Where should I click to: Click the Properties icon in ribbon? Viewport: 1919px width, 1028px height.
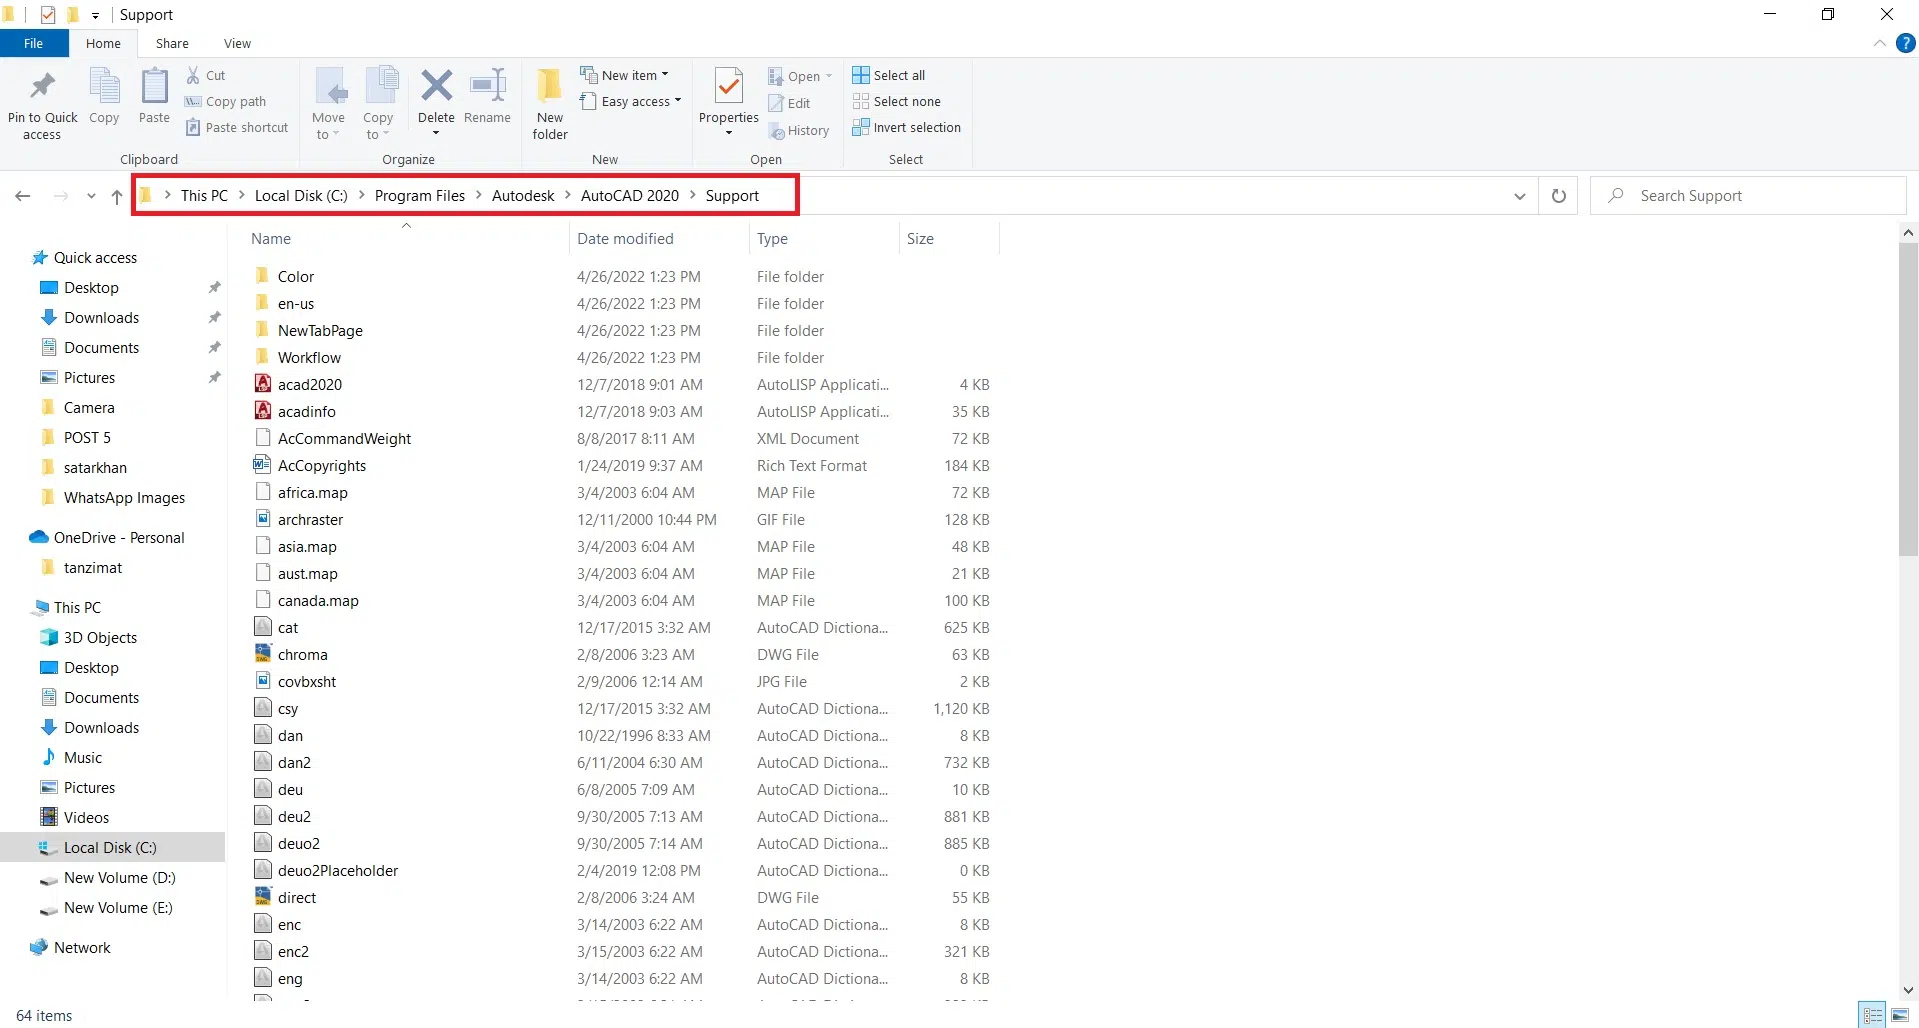coord(728,88)
